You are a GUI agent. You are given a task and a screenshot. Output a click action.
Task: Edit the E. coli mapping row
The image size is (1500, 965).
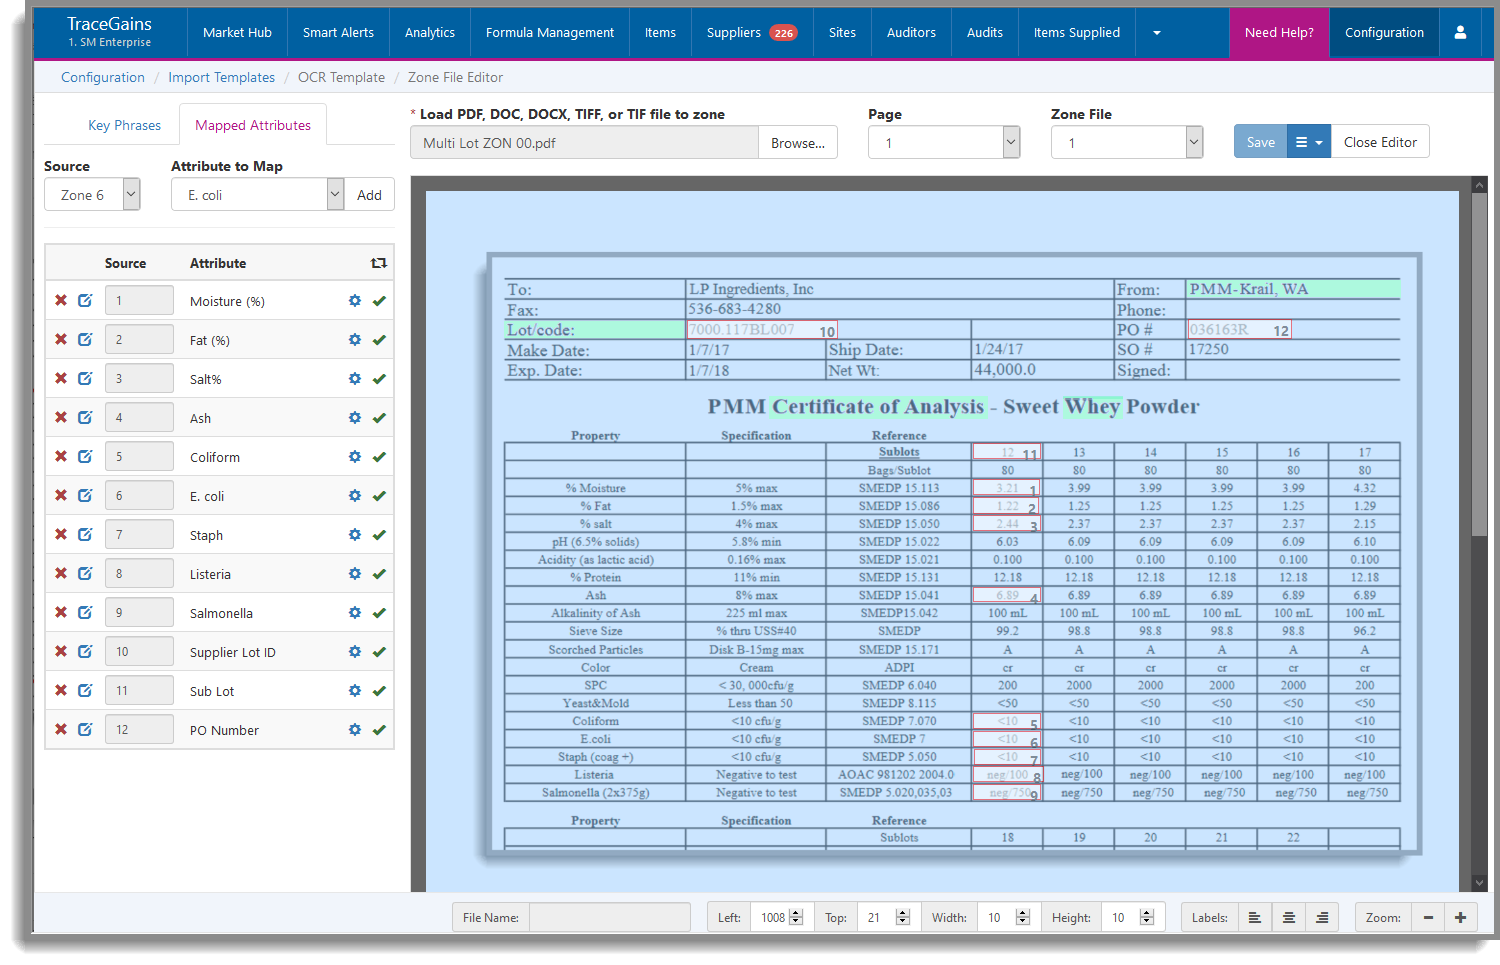coord(85,496)
